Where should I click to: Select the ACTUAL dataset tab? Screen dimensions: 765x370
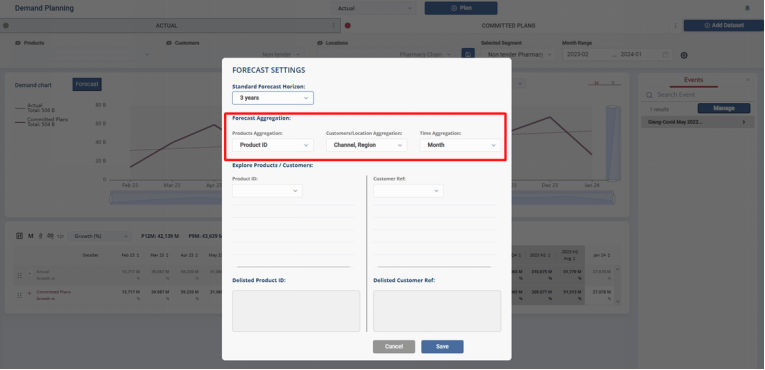[x=166, y=25]
